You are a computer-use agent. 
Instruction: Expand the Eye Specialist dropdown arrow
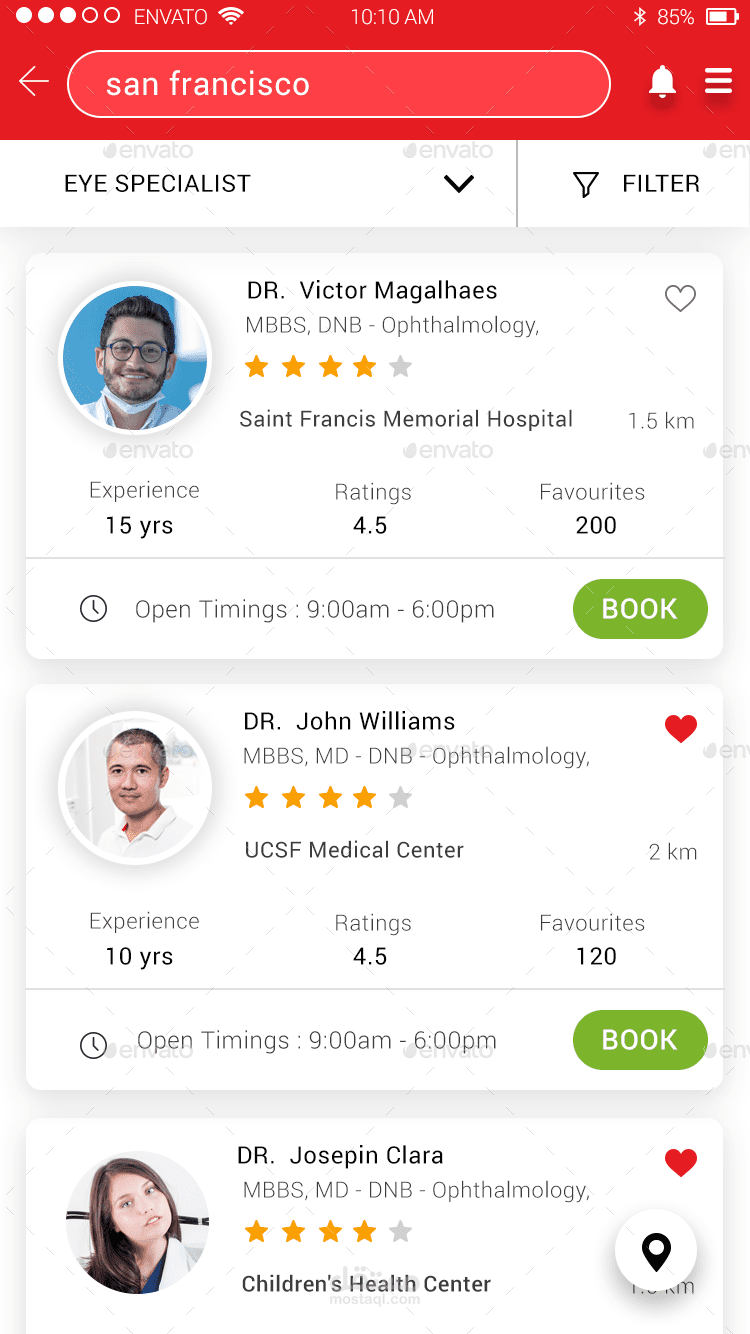point(458,184)
